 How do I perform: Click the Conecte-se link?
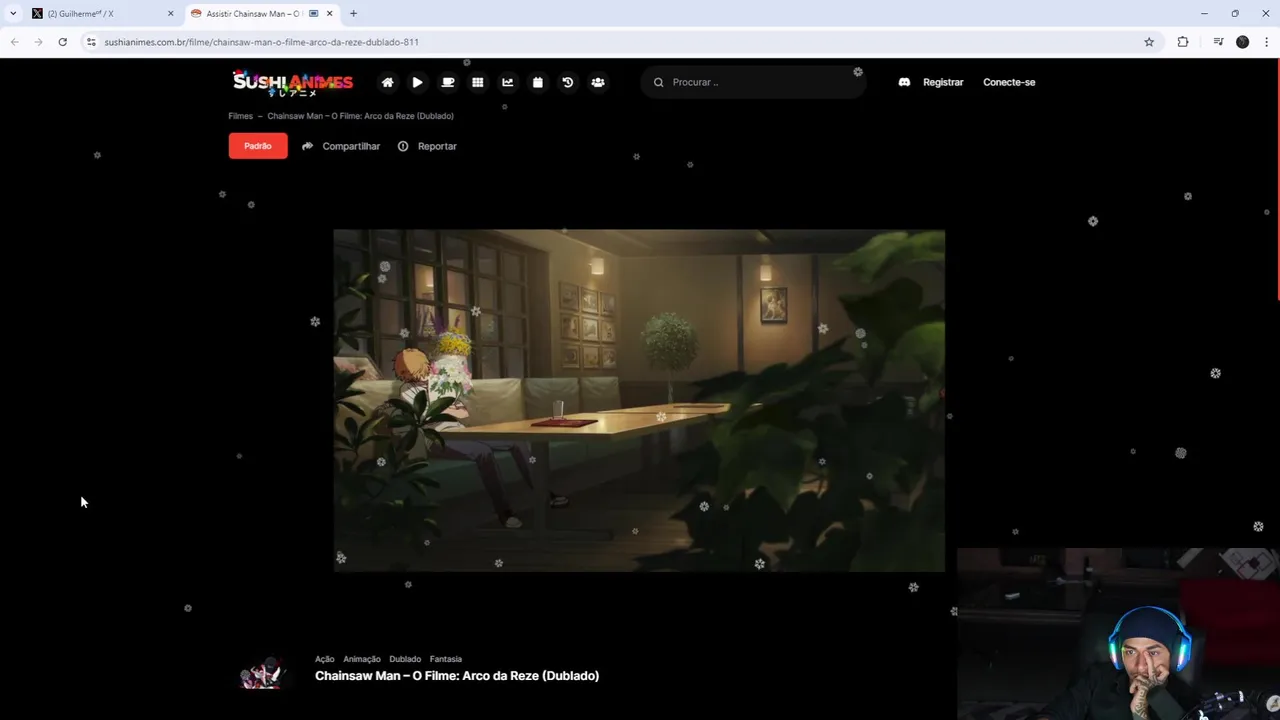pyautogui.click(x=1009, y=82)
